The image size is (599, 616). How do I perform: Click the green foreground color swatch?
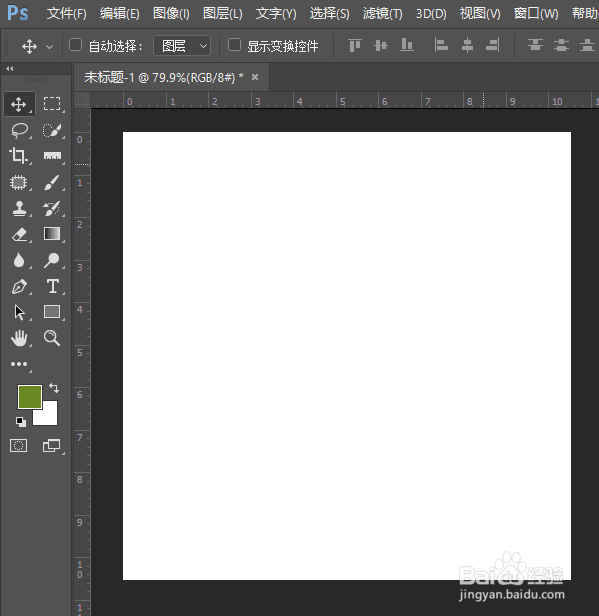(30, 397)
